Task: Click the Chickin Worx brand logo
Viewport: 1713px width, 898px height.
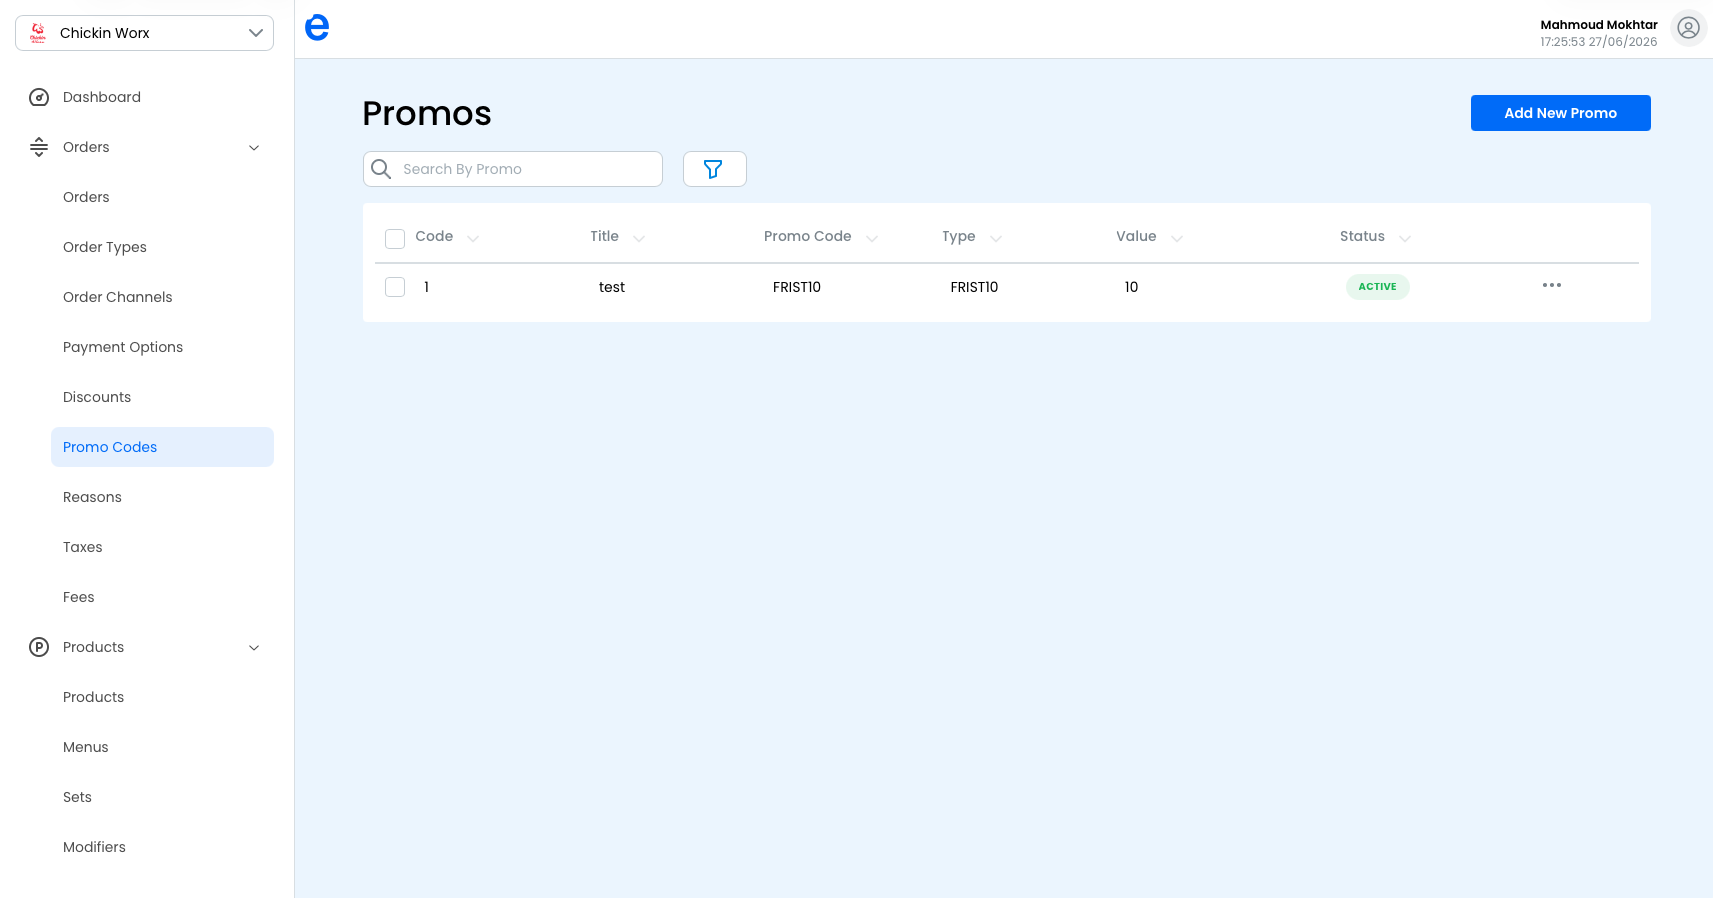Action: 38,33
